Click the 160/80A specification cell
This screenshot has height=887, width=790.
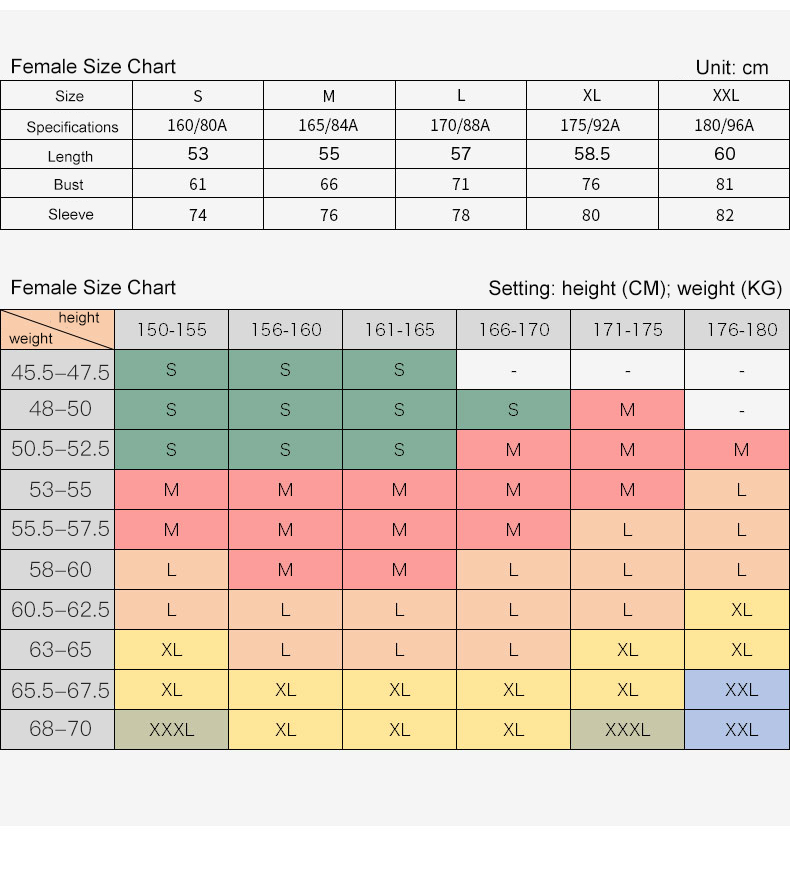(x=198, y=126)
